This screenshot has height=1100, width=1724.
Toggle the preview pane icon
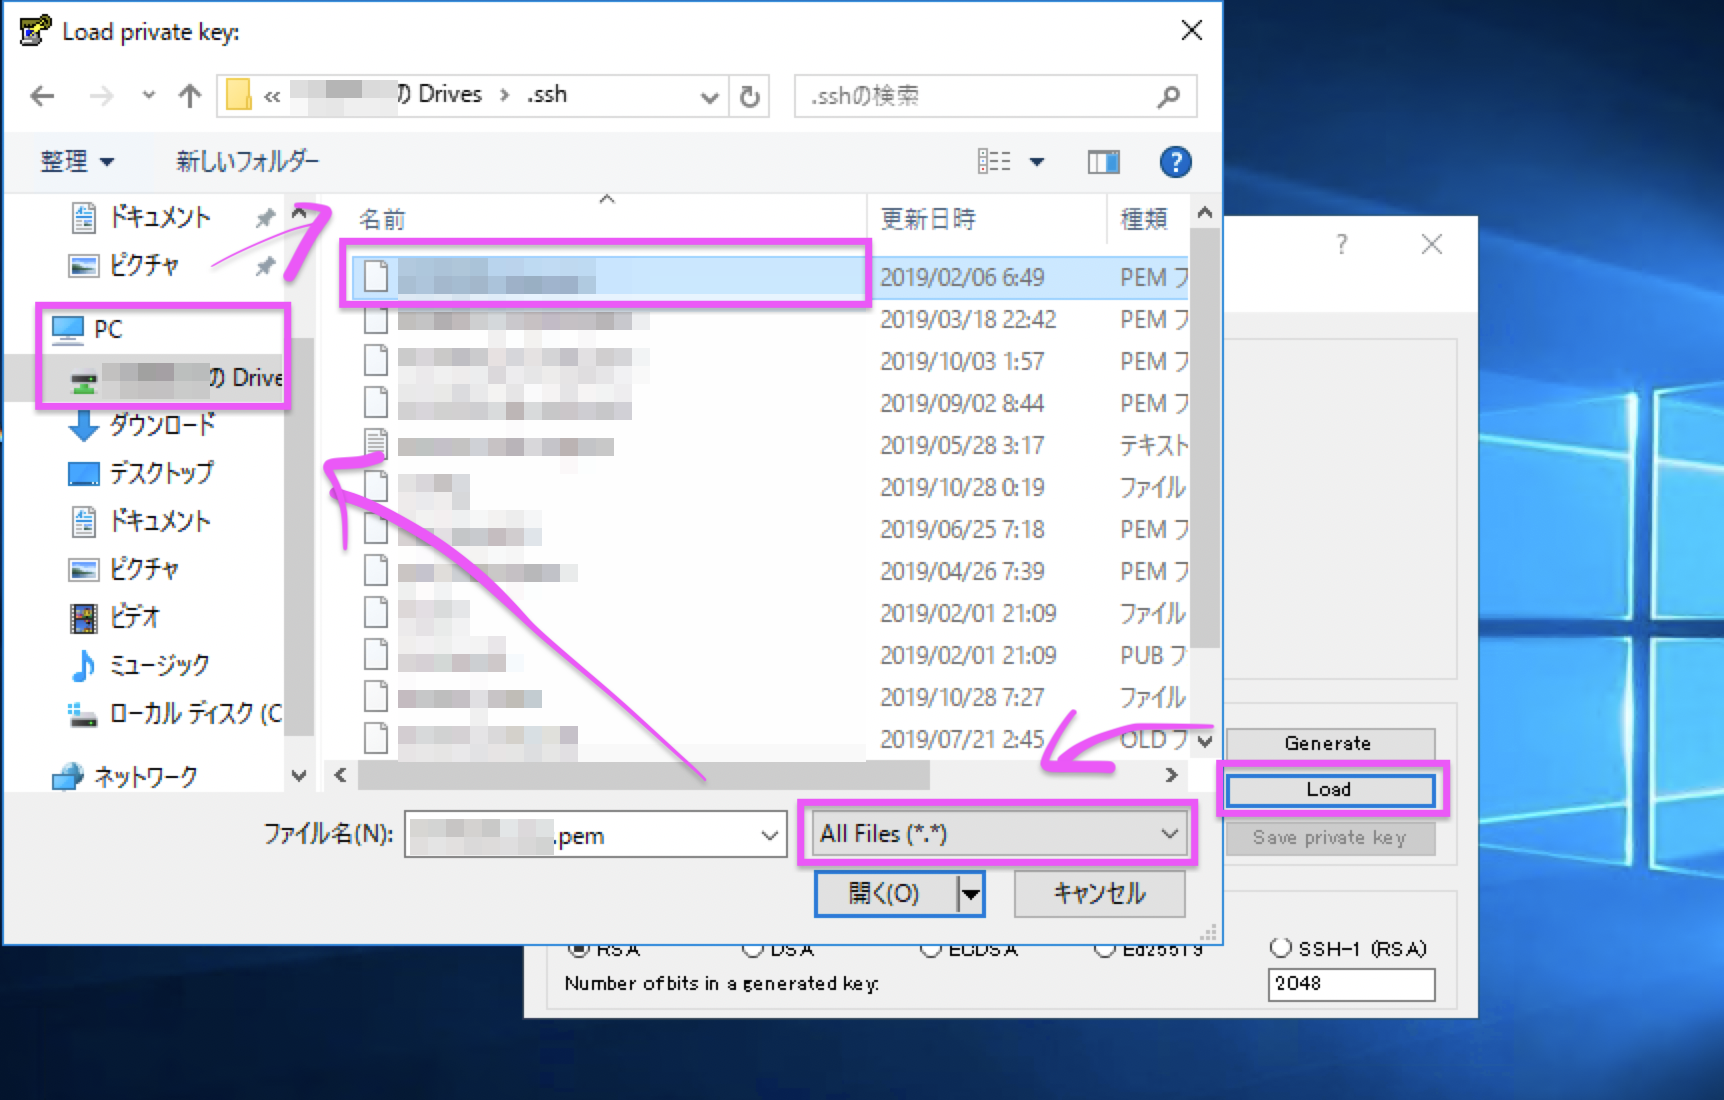click(1103, 161)
